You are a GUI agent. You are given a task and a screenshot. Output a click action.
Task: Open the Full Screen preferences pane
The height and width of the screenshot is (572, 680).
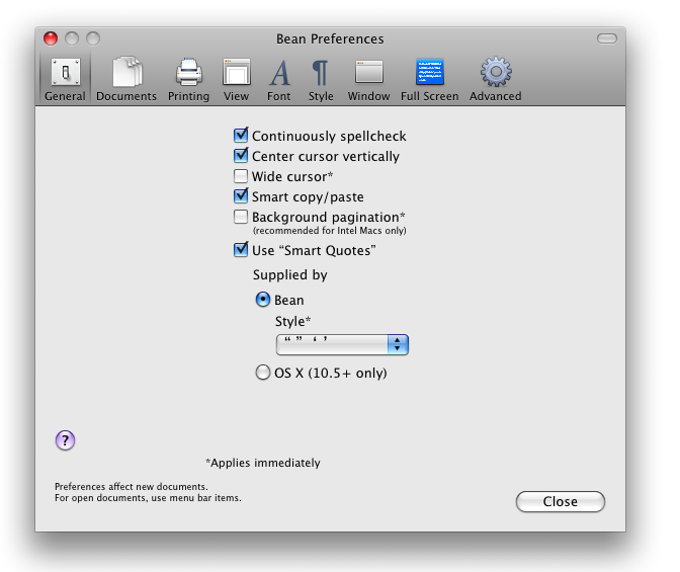(x=429, y=79)
